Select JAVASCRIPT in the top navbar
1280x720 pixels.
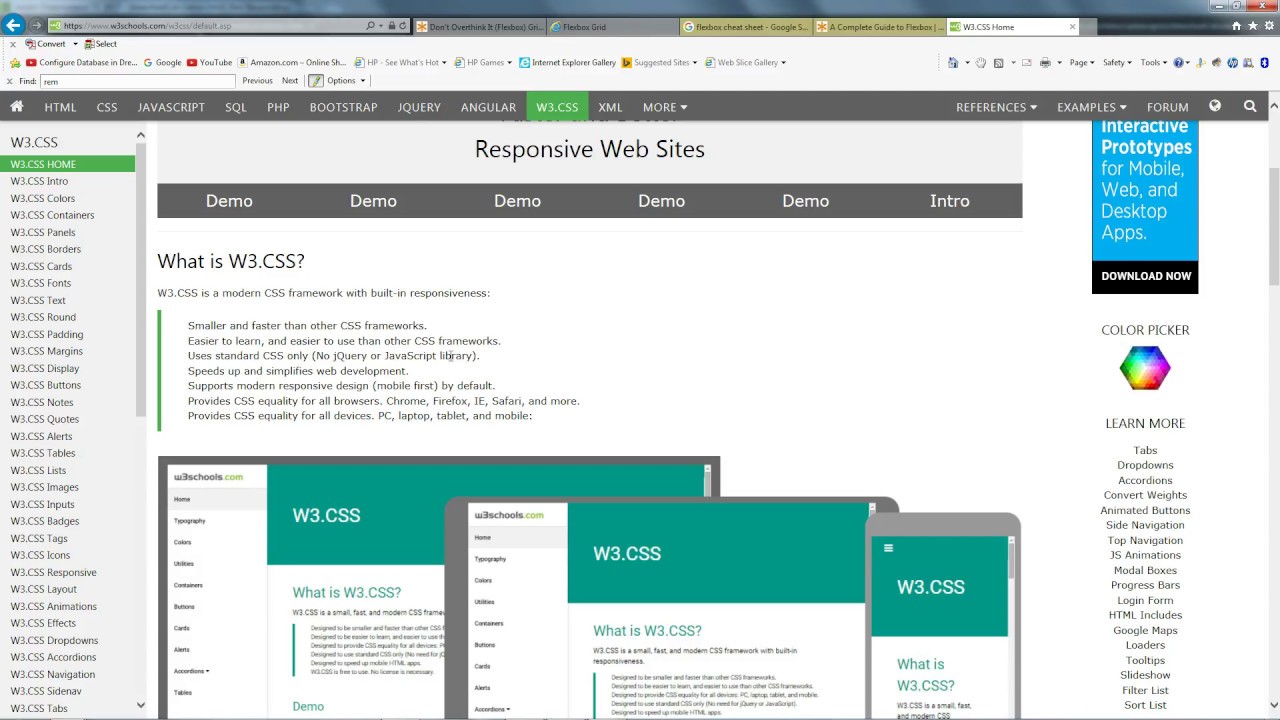click(171, 107)
